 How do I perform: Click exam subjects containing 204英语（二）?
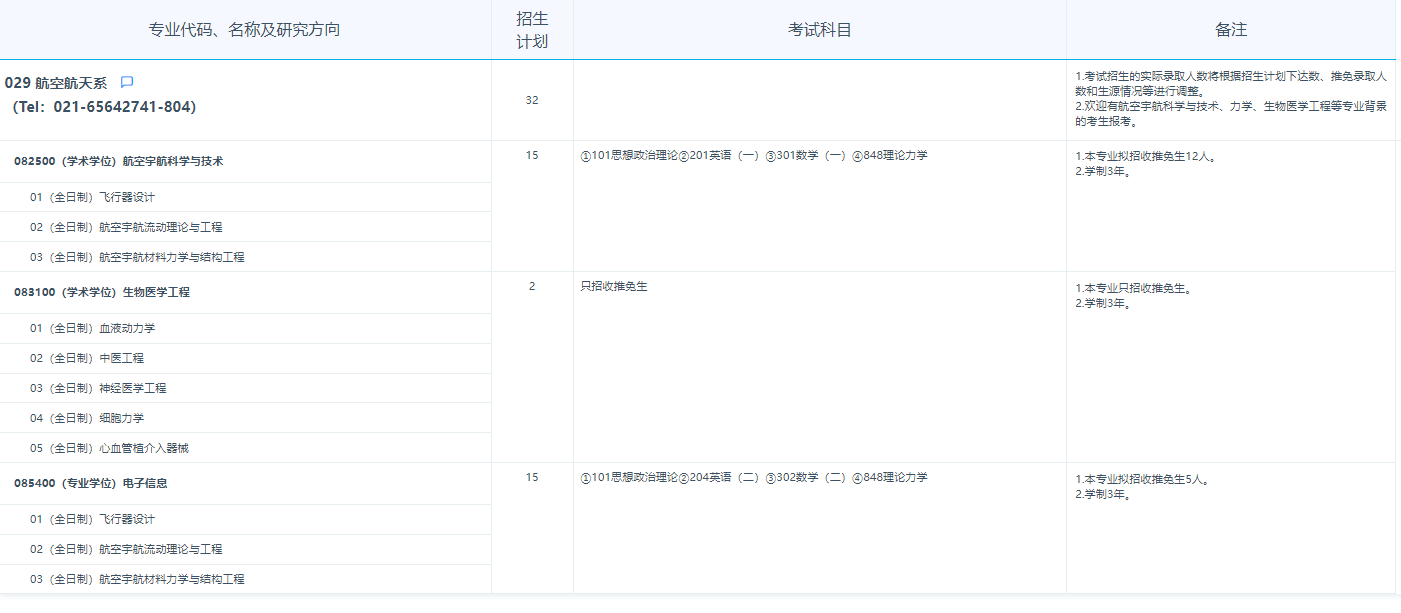point(754,477)
